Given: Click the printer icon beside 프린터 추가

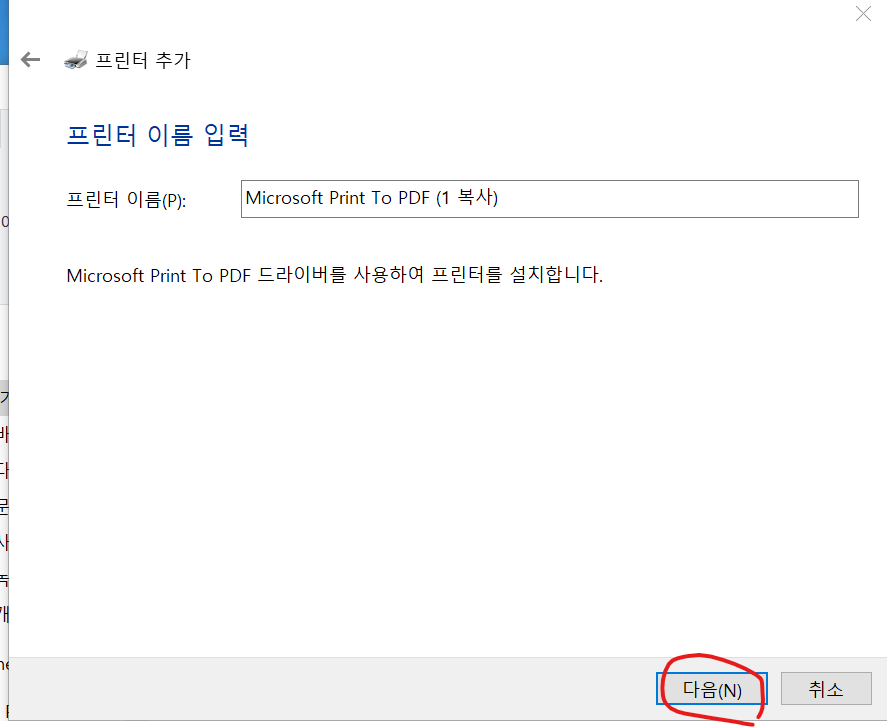Looking at the screenshot, I should pos(75,60).
